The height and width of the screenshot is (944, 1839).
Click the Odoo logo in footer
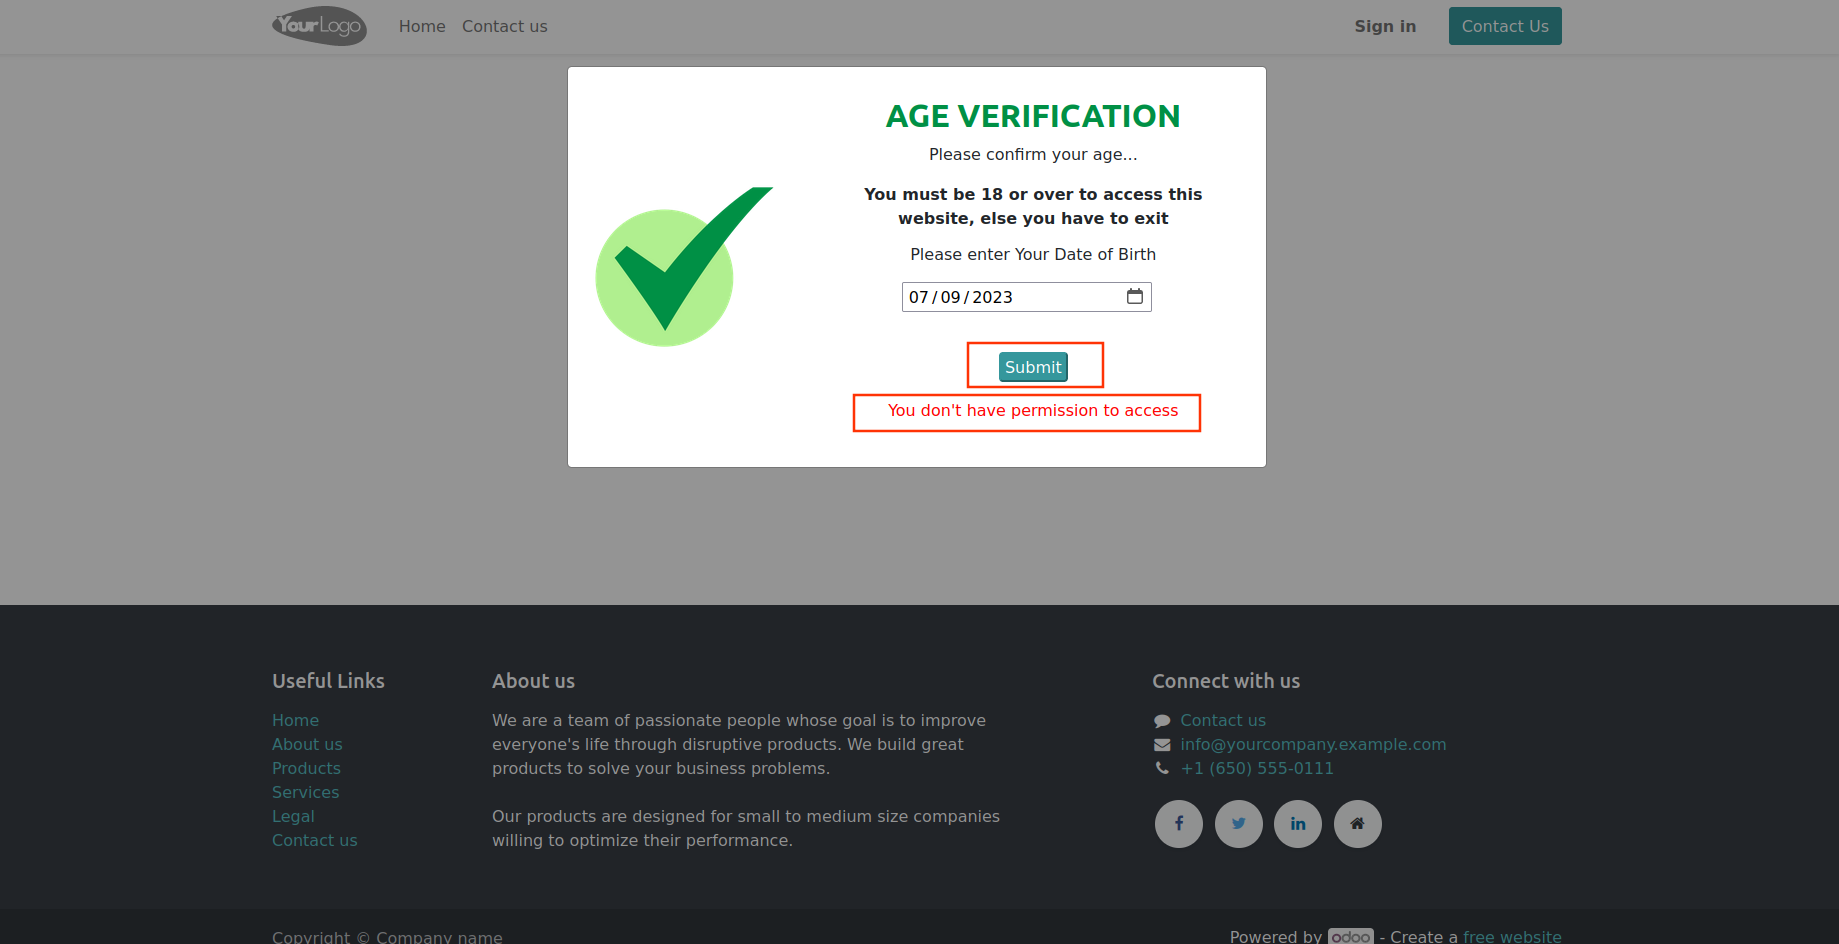tap(1350, 936)
